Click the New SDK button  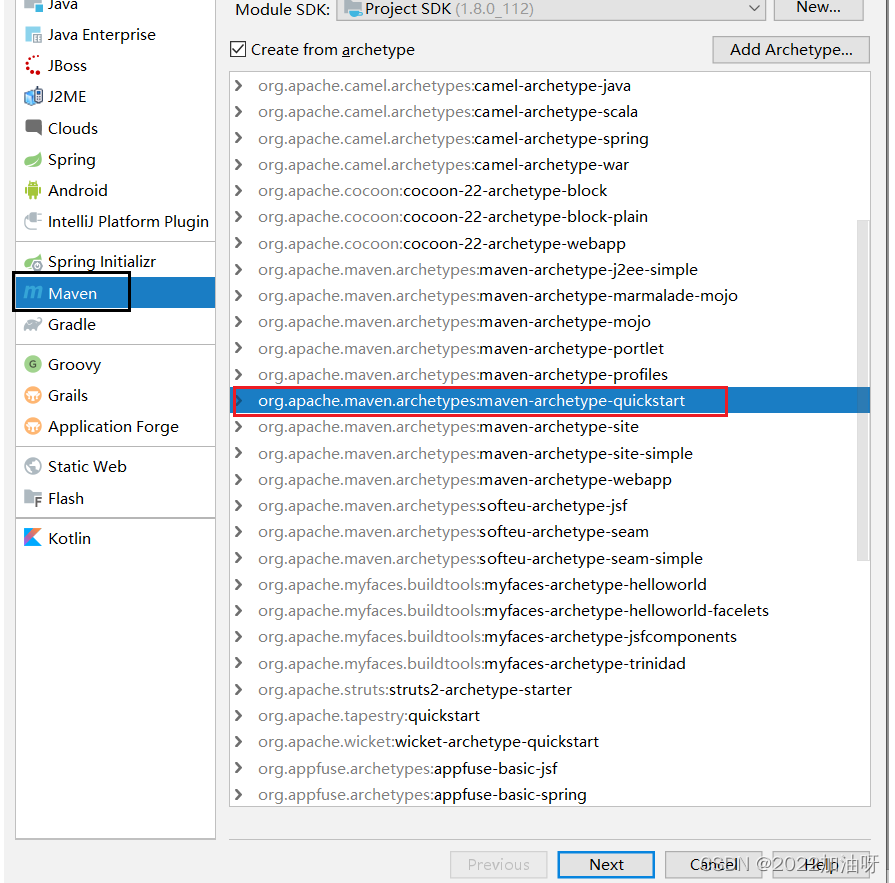819,8
